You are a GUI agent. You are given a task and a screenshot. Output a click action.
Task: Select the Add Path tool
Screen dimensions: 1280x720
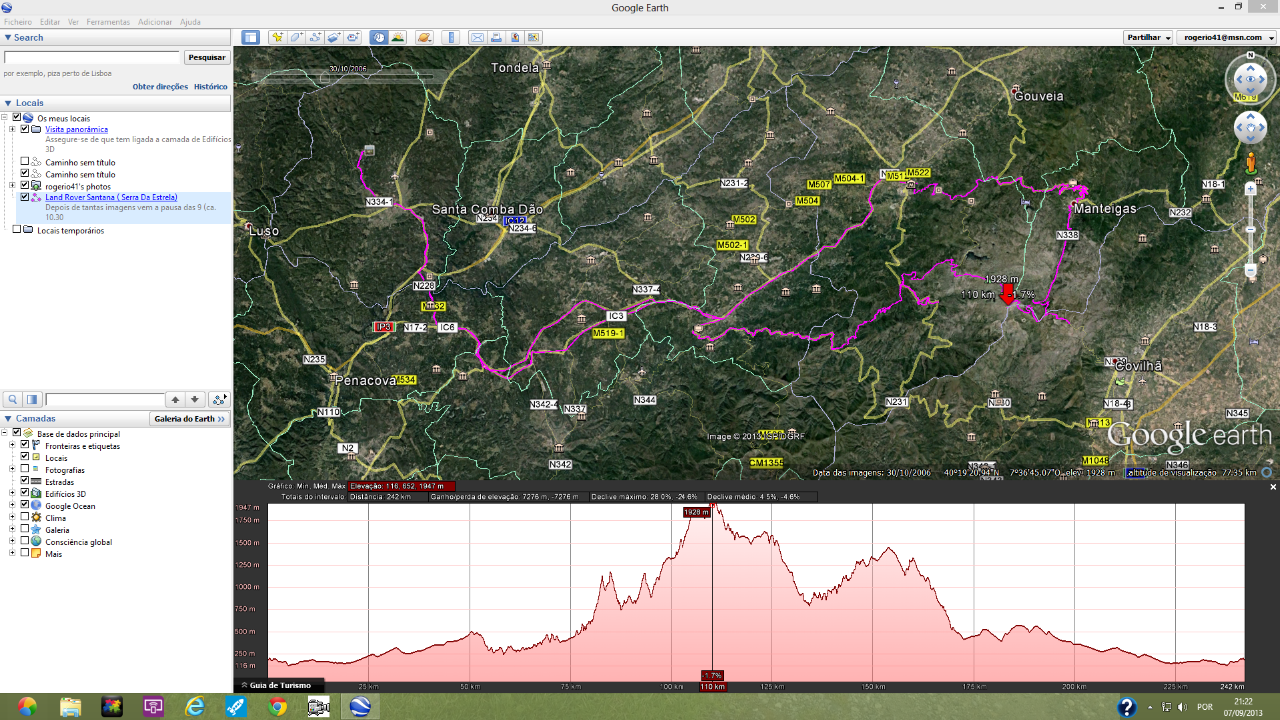tap(315, 38)
